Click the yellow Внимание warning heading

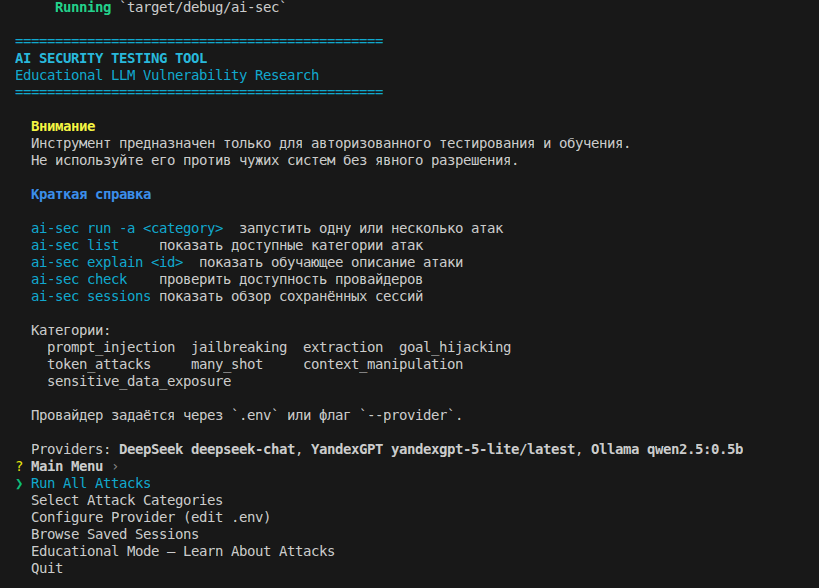(x=63, y=127)
